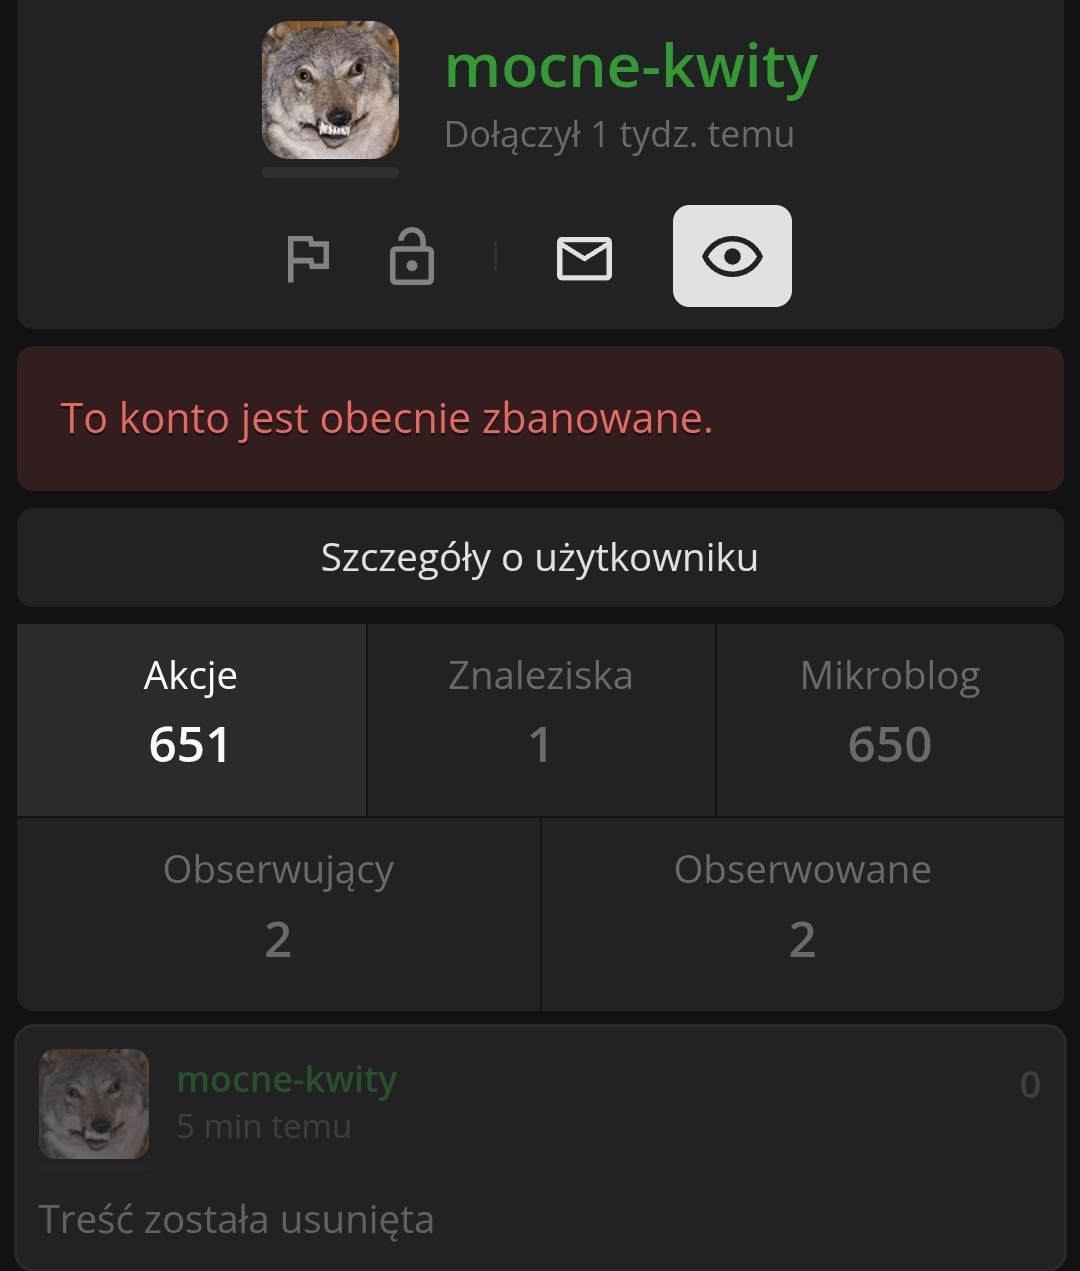Open the mocne-kwity post author link
Screen dimensions: 1080x1271
(287, 1080)
